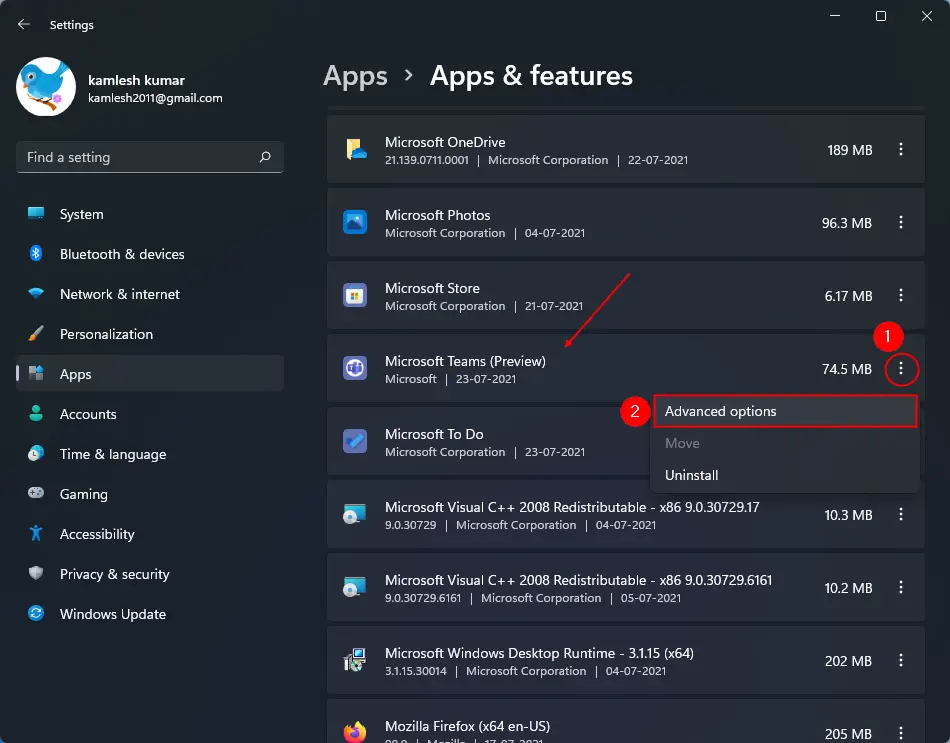The image size is (950, 743).
Task: Click the Visual C++ 9.0.30729.6161 installer icon
Action: pos(354,587)
